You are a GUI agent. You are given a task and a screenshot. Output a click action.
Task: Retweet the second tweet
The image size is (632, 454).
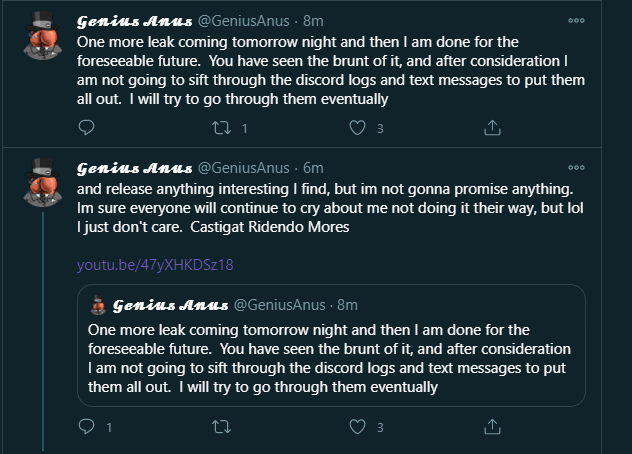point(222,427)
